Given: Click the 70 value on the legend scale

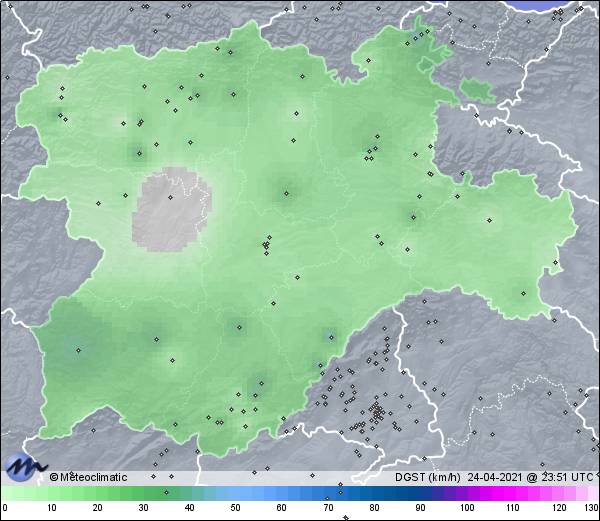Looking at the screenshot, I should pos(328,508).
